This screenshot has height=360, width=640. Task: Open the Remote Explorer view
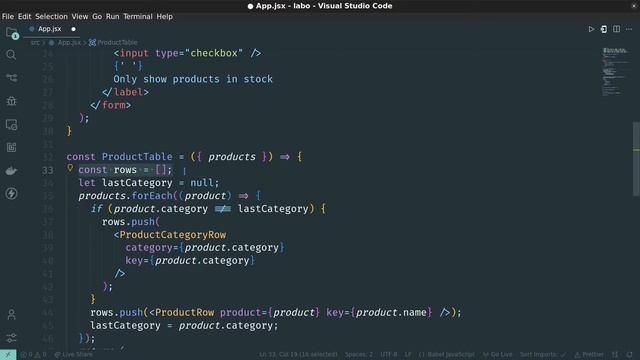coord(11,124)
